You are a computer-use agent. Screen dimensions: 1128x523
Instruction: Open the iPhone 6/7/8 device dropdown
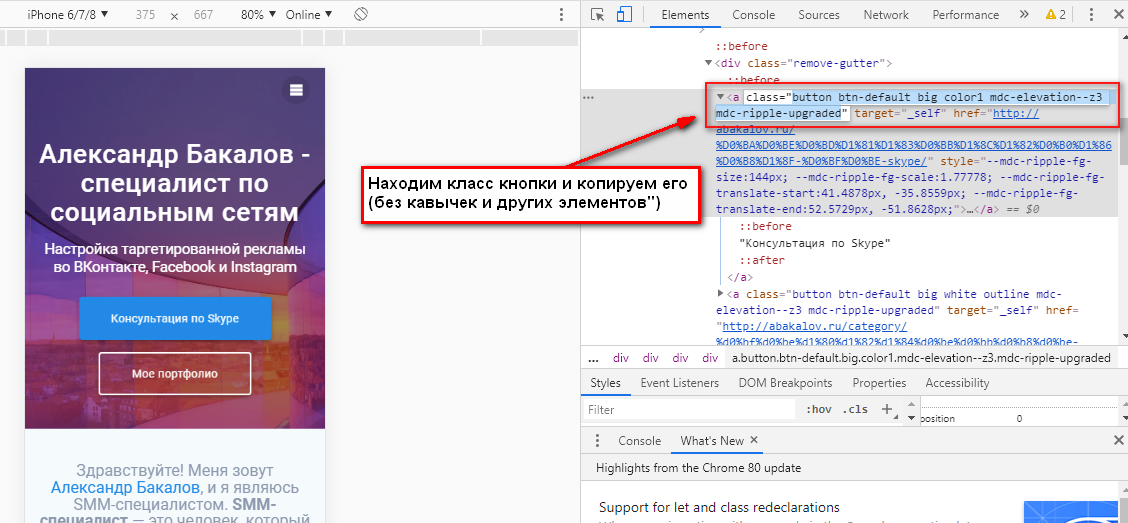68,14
